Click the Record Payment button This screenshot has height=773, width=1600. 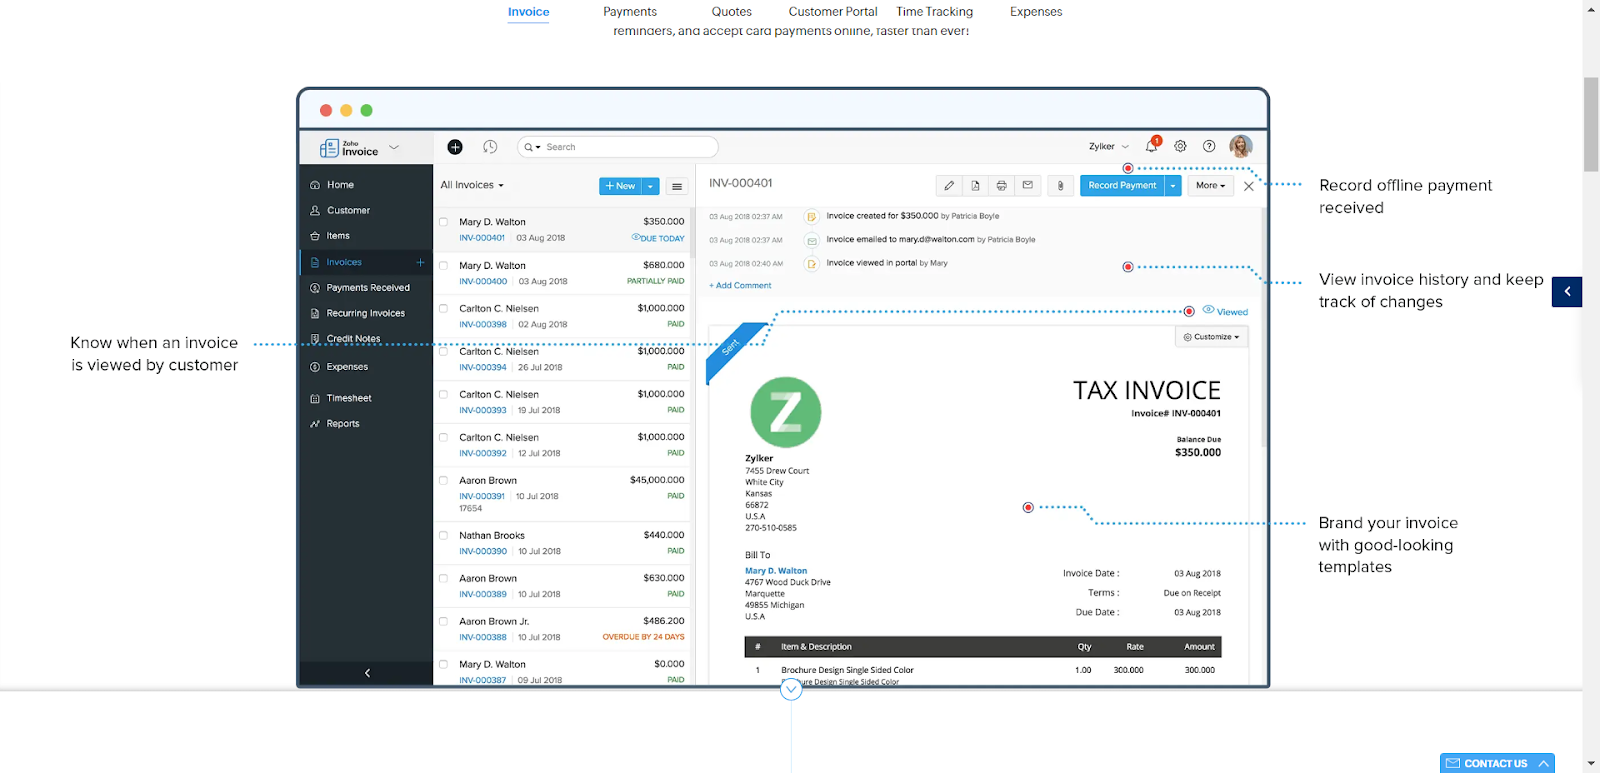pos(1122,186)
